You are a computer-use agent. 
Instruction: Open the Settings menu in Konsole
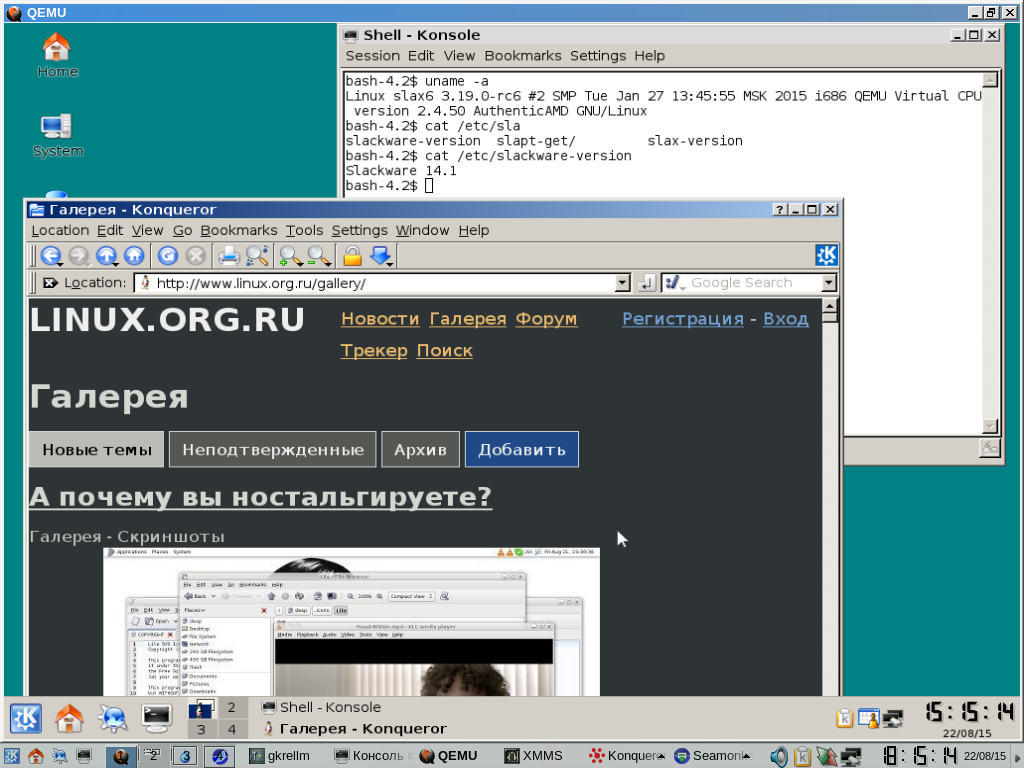click(x=598, y=56)
